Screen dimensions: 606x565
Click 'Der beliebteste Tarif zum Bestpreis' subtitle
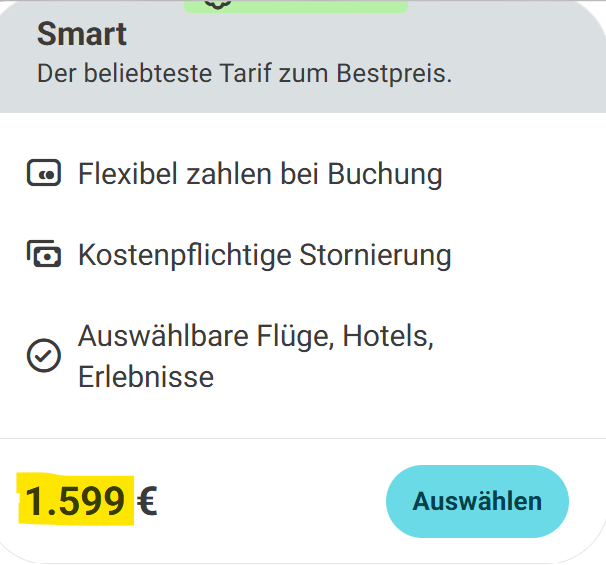(x=244, y=73)
